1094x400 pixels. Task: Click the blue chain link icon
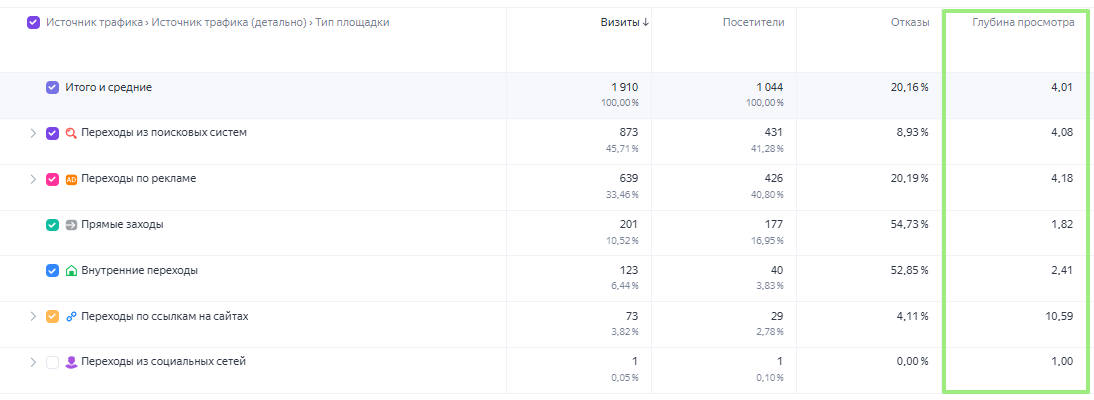pos(71,317)
